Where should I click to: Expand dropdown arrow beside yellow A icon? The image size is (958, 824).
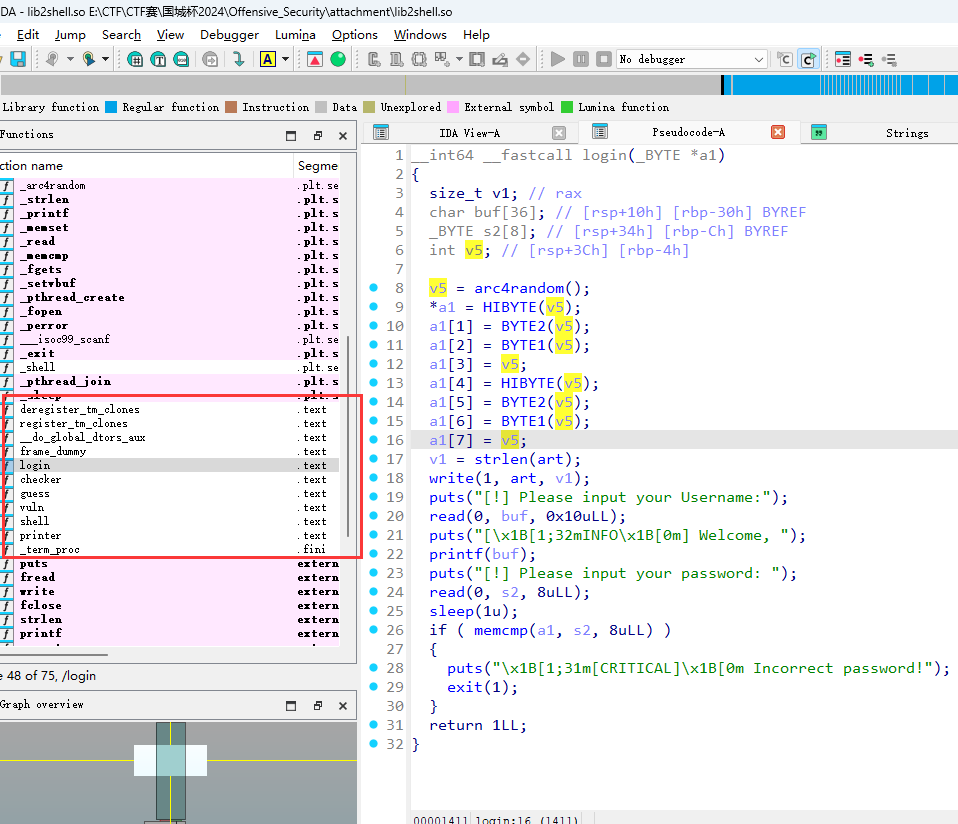click(285, 60)
